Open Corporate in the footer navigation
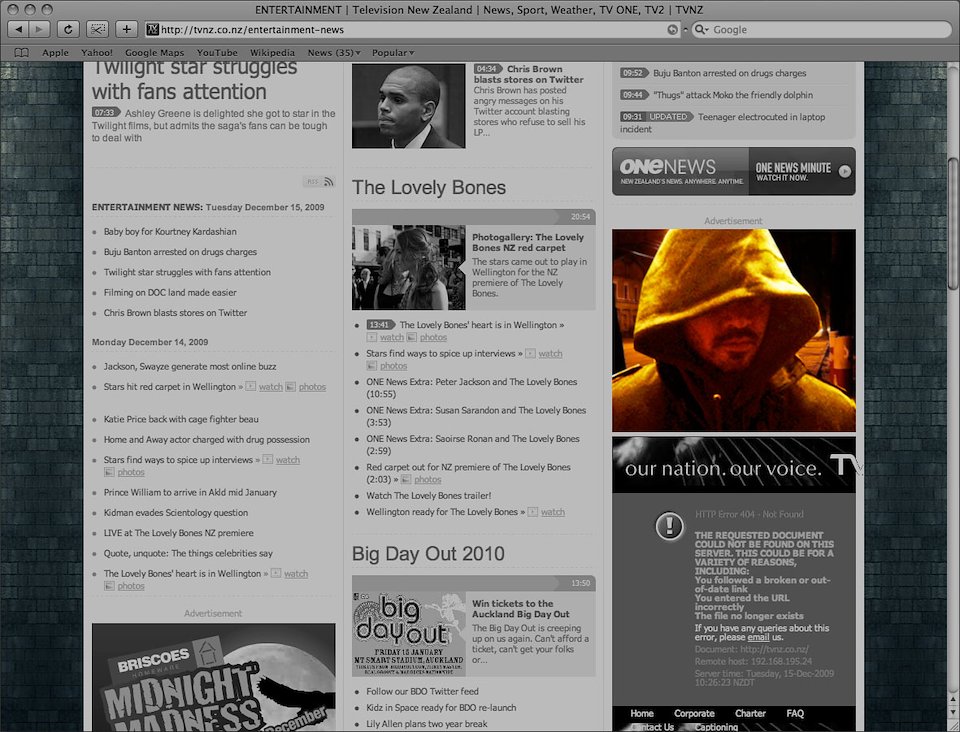This screenshot has height=732, width=960. point(694,713)
